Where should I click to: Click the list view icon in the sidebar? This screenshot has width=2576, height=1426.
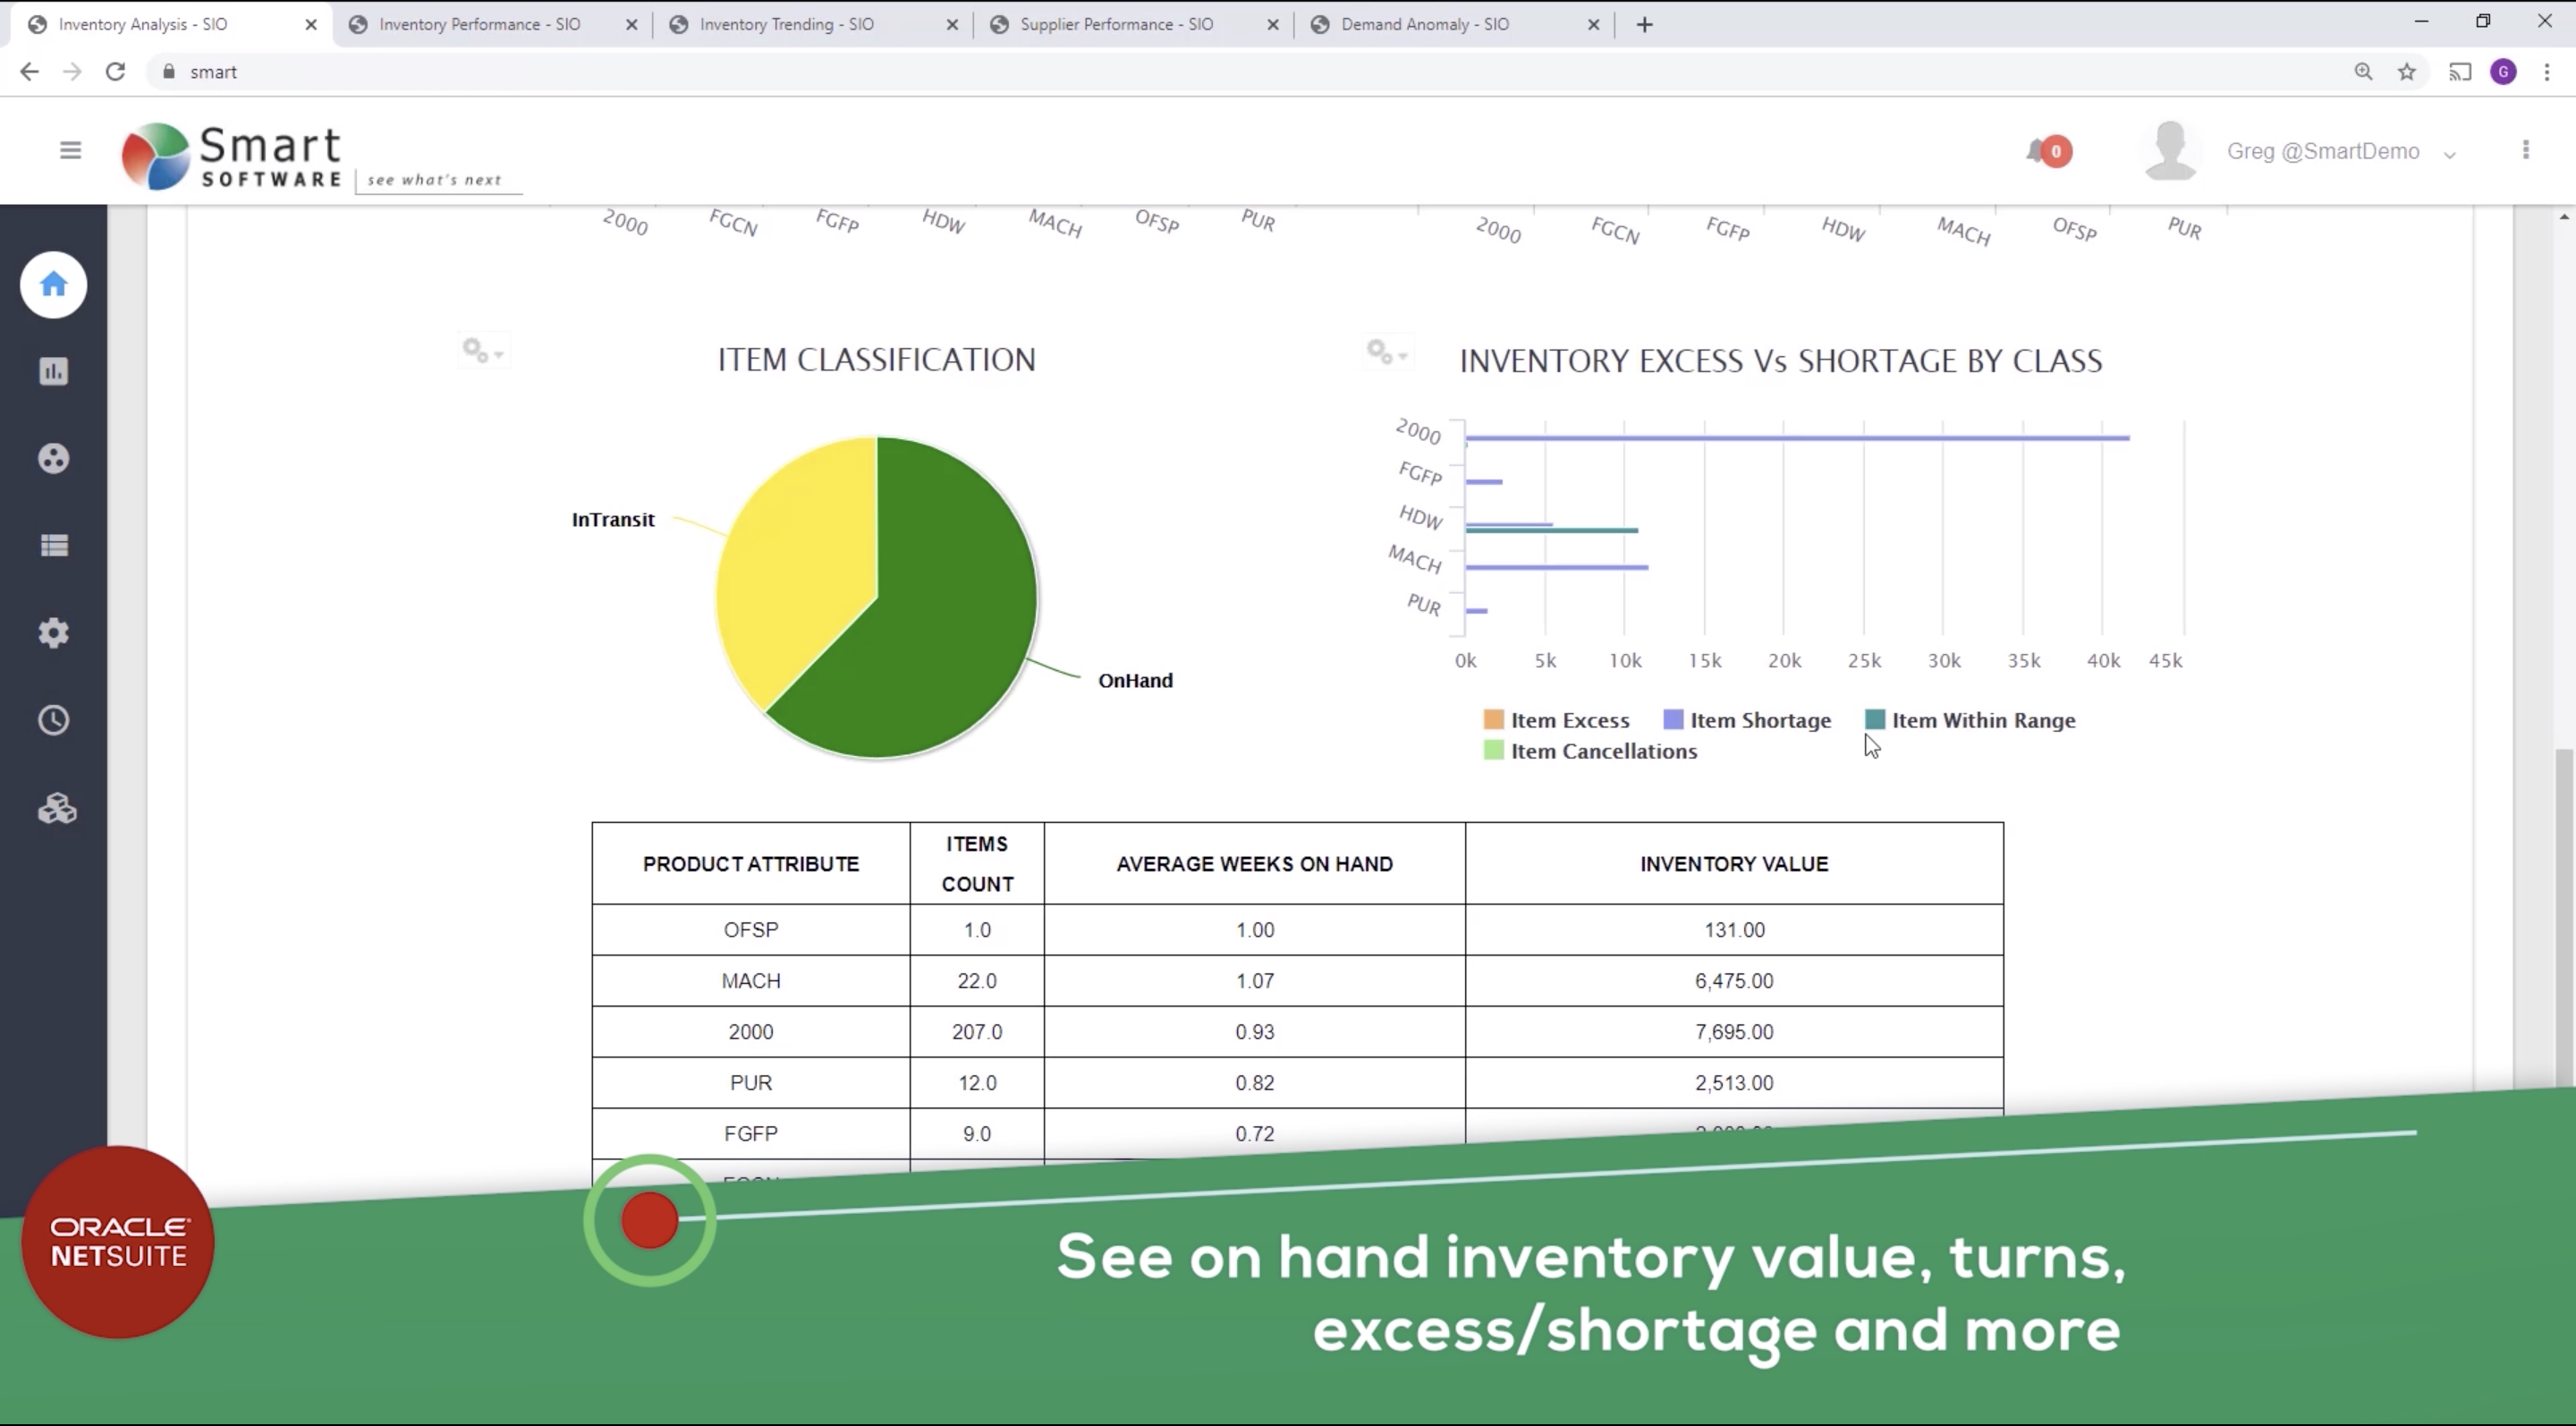pyautogui.click(x=52, y=545)
